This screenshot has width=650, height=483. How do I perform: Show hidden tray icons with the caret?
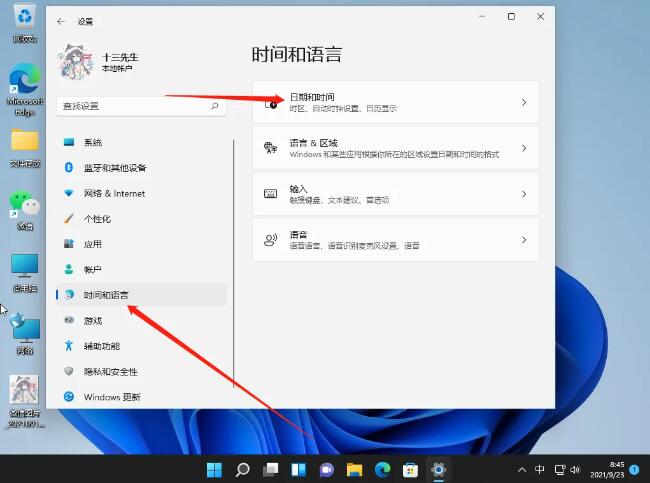pyautogui.click(x=522, y=470)
